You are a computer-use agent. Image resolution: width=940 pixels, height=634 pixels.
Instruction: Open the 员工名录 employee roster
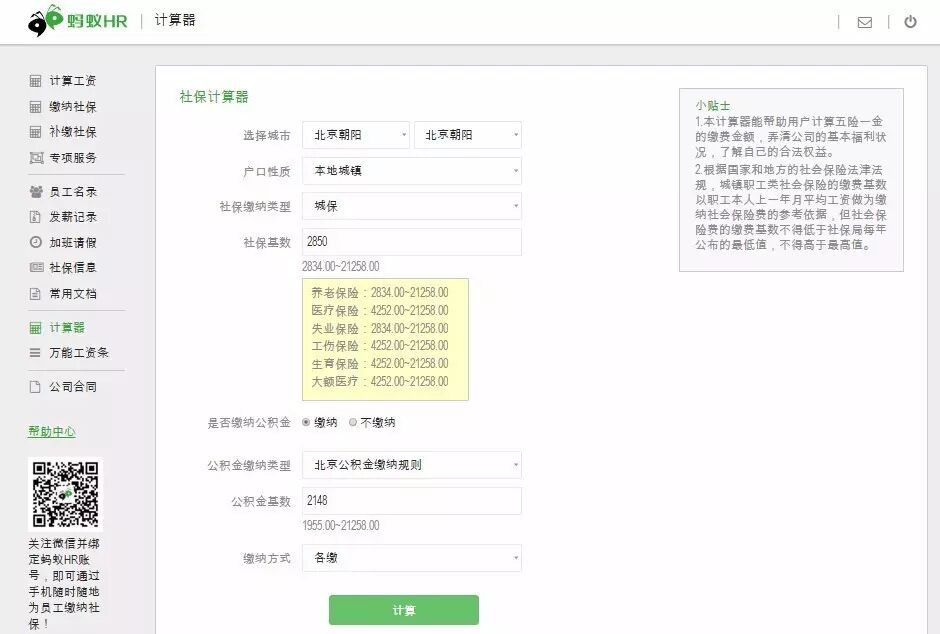(x=66, y=191)
